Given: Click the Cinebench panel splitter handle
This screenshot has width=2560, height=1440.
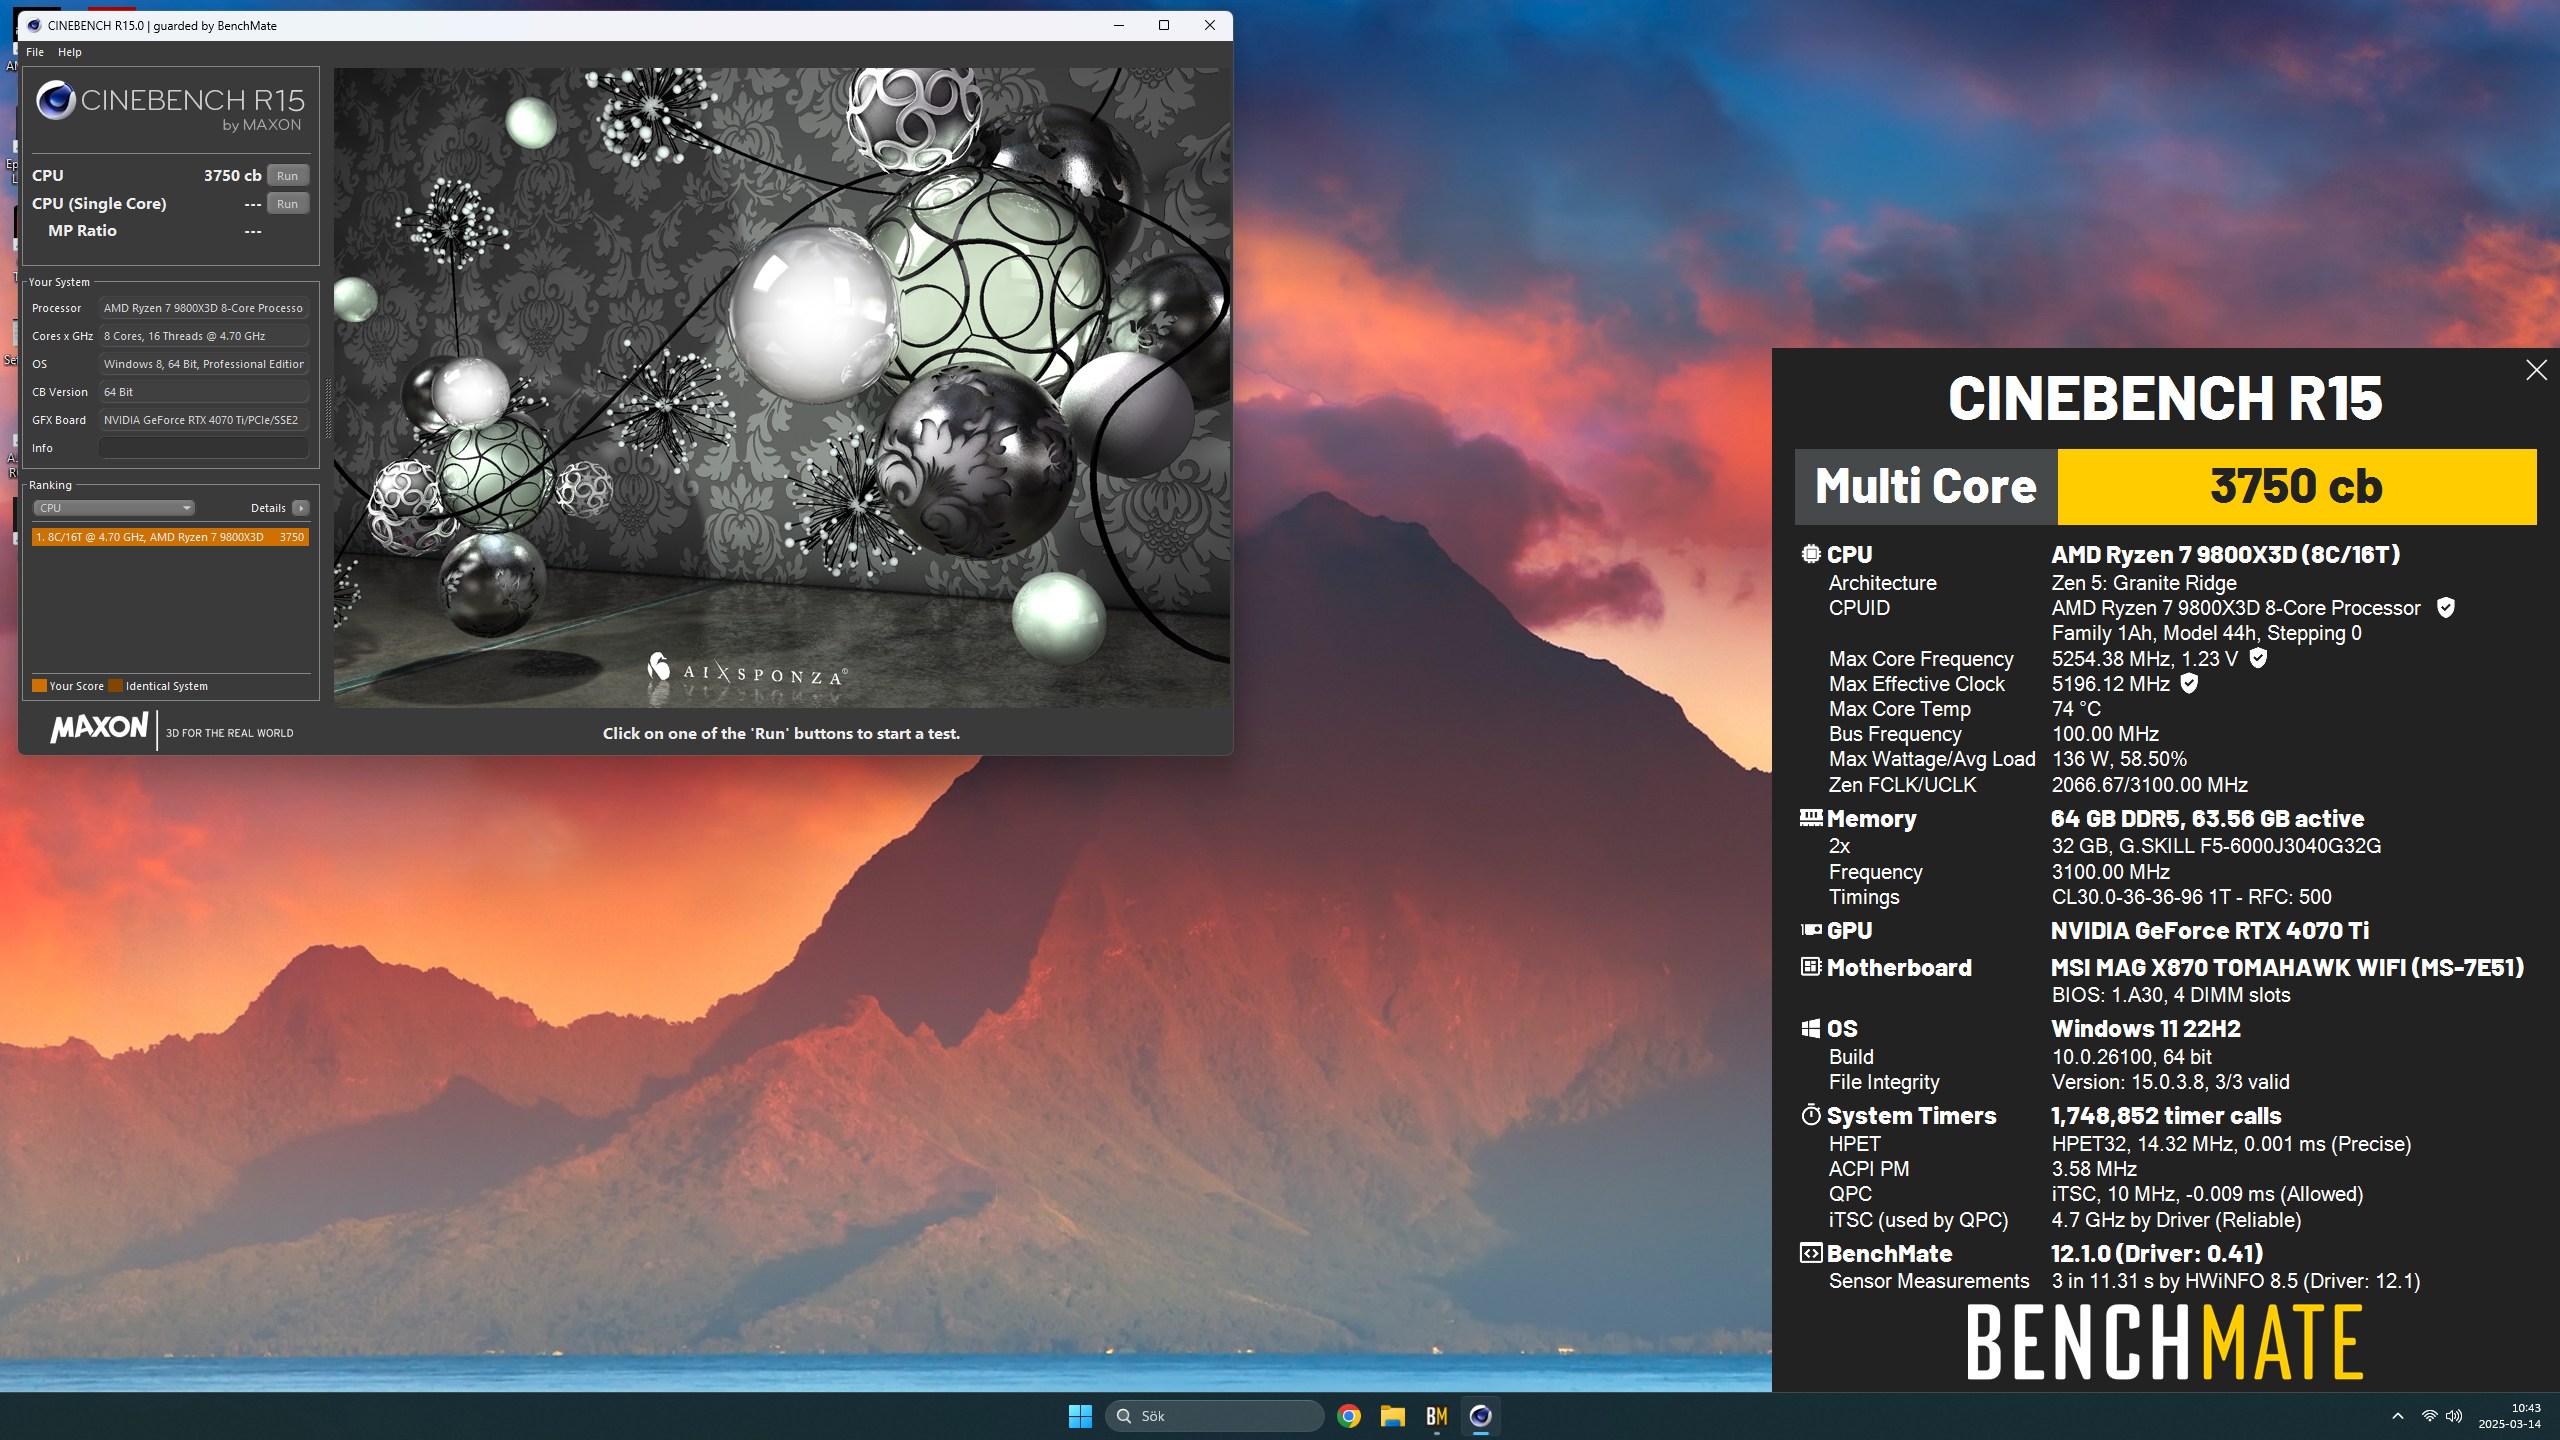Looking at the screenshot, I should (x=327, y=410).
